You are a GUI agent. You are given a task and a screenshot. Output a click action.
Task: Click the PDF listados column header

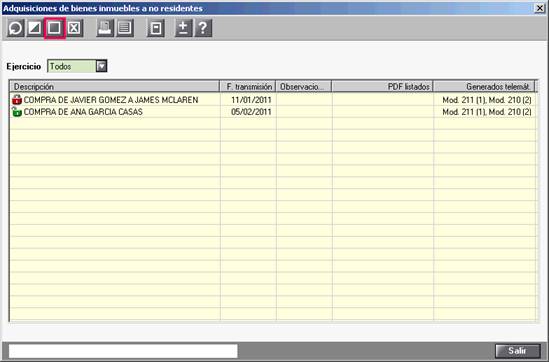pyautogui.click(x=383, y=87)
